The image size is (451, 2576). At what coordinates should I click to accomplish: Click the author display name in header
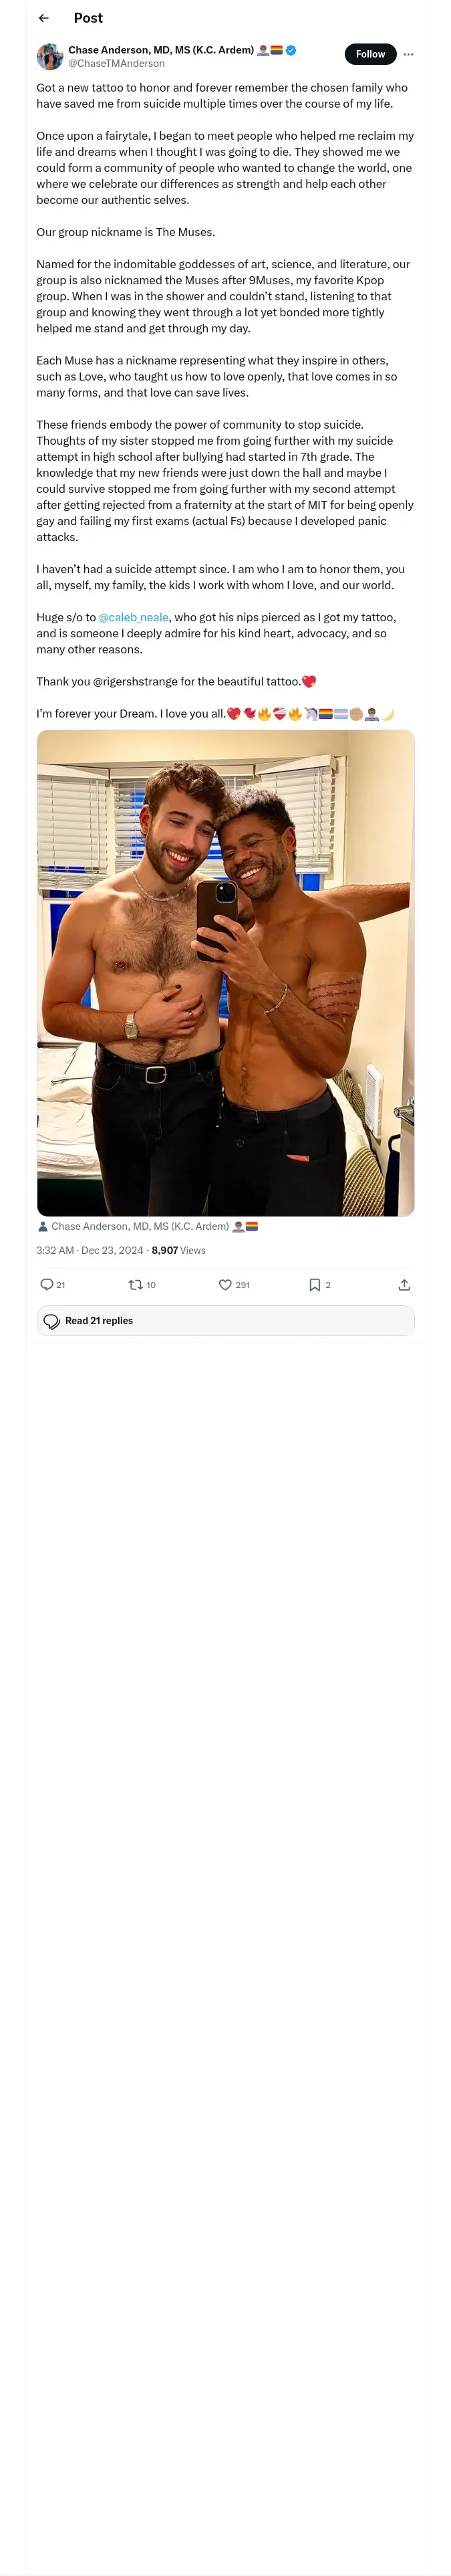[x=161, y=50]
